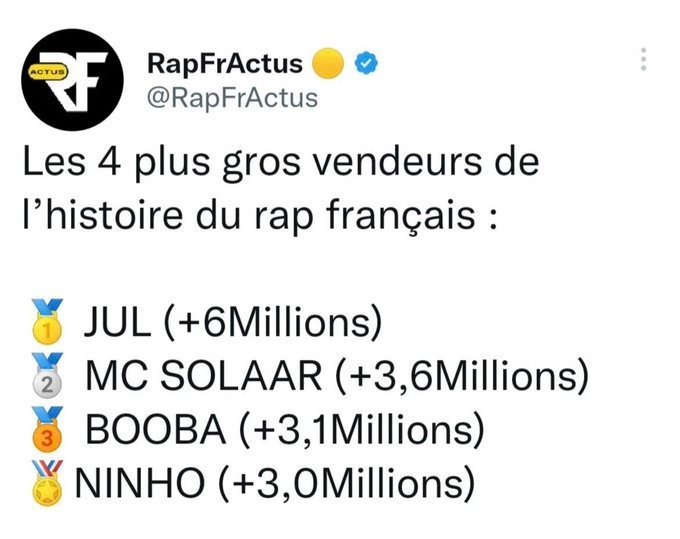
Task: Open the RapFrActus profile avatar
Action: pos(72,80)
